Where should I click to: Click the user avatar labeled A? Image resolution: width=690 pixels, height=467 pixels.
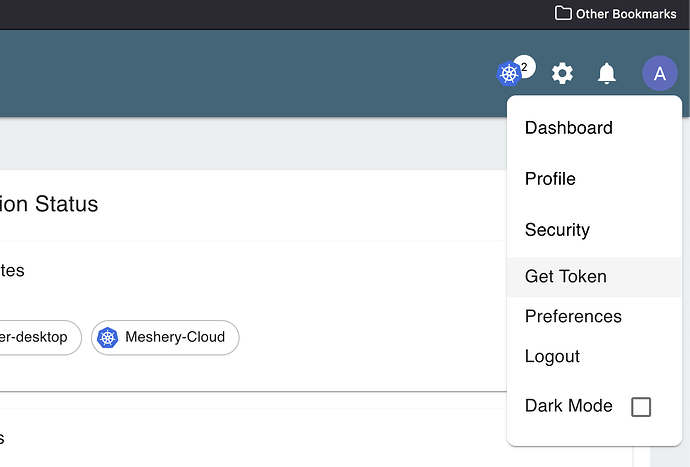coord(659,73)
